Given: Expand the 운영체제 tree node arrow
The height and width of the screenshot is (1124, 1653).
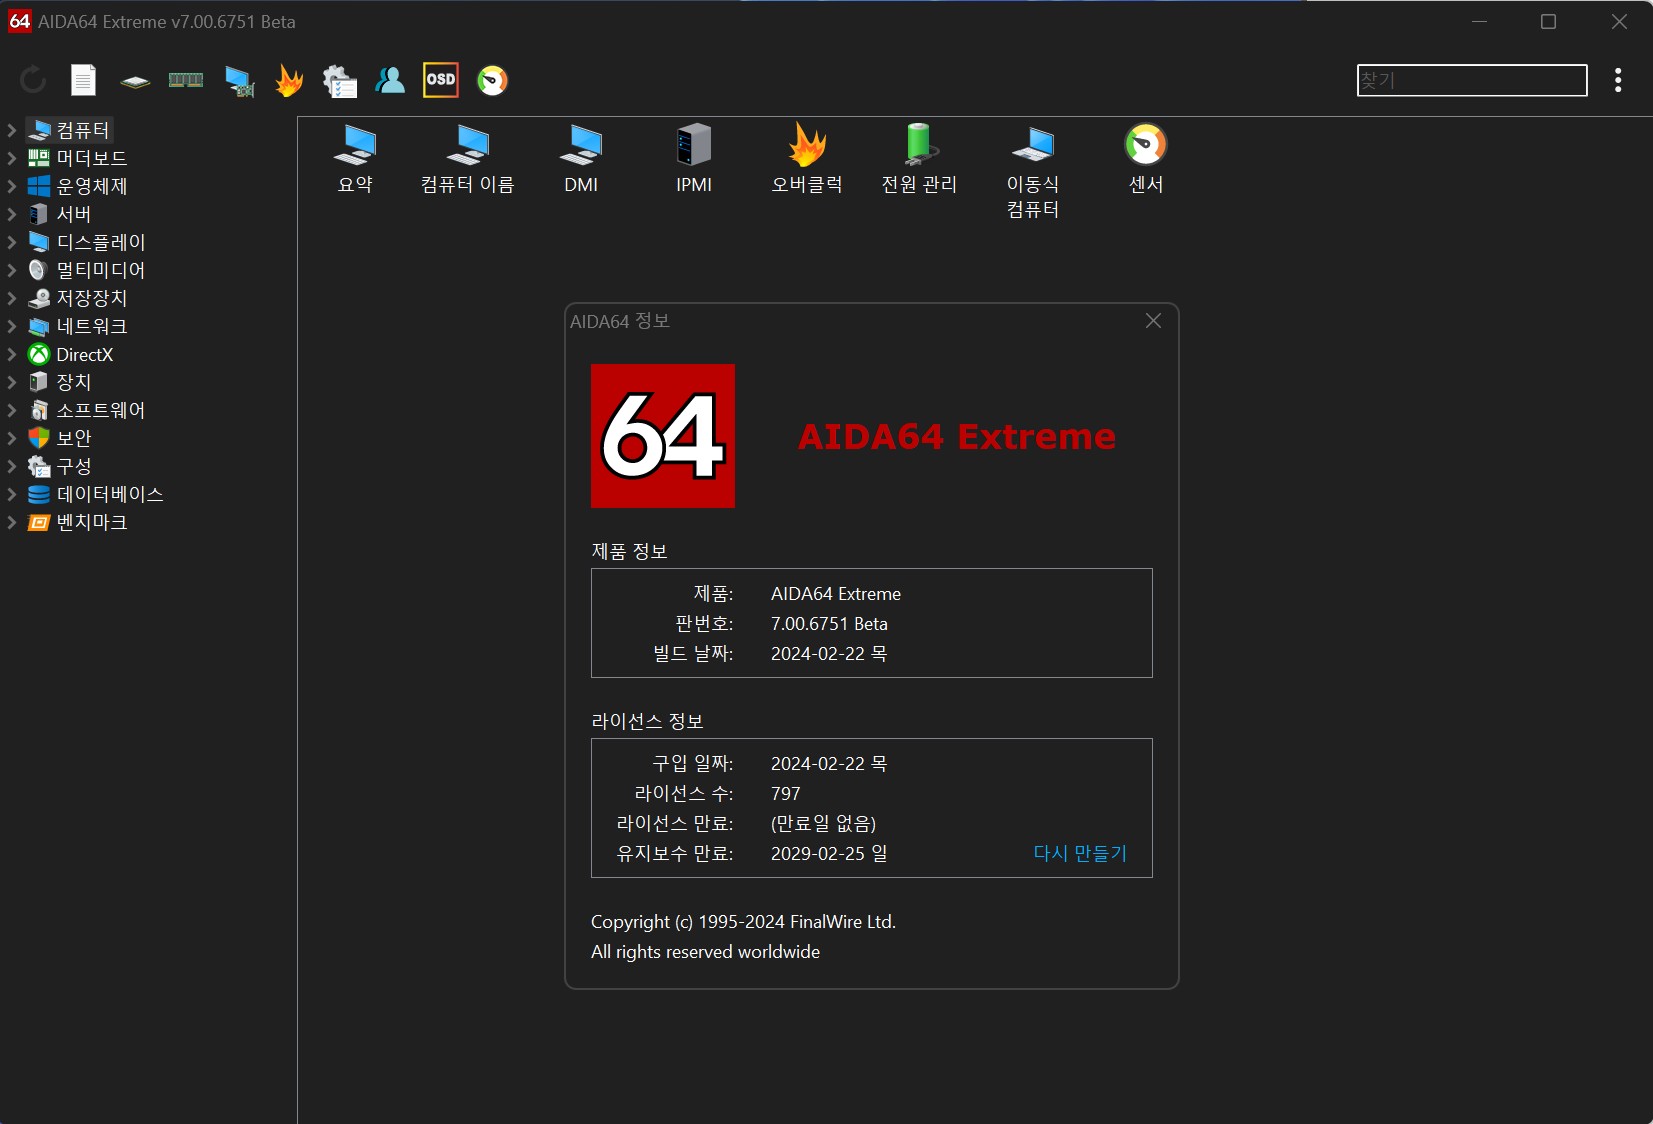Looking at the screenshot, I should click(x=12, y=186).
